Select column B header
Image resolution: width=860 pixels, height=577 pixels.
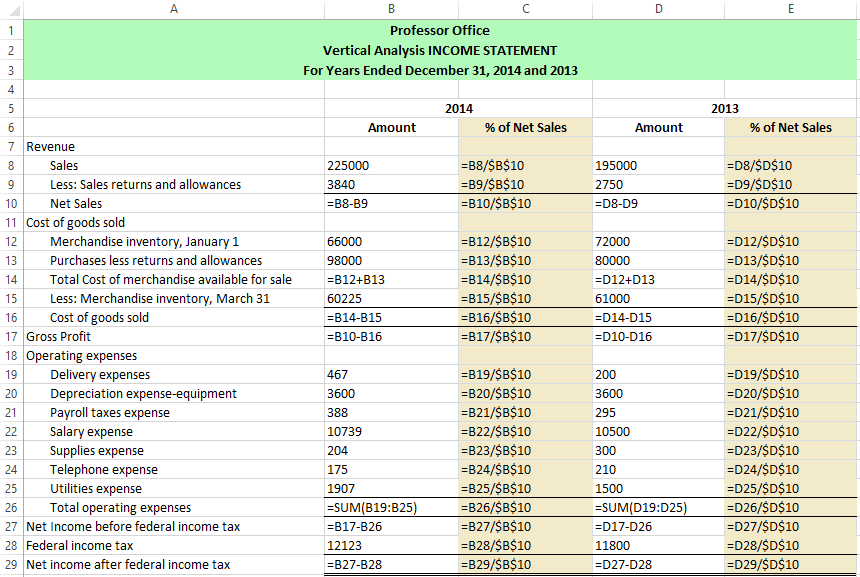pyautogui.click(x=391, y=9)
